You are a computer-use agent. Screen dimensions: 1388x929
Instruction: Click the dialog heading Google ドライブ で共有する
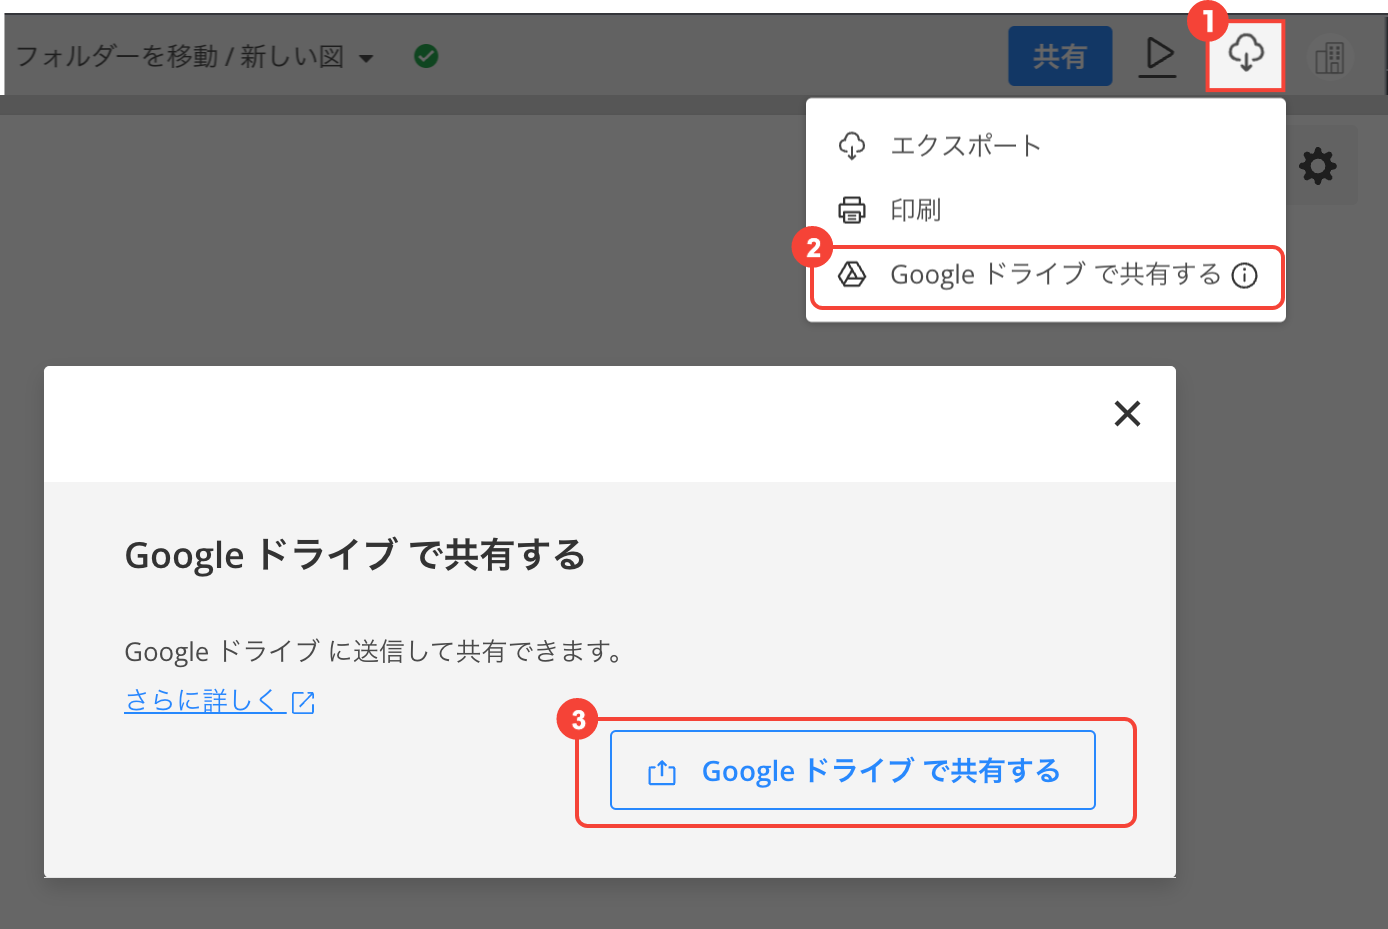point(355,555)
